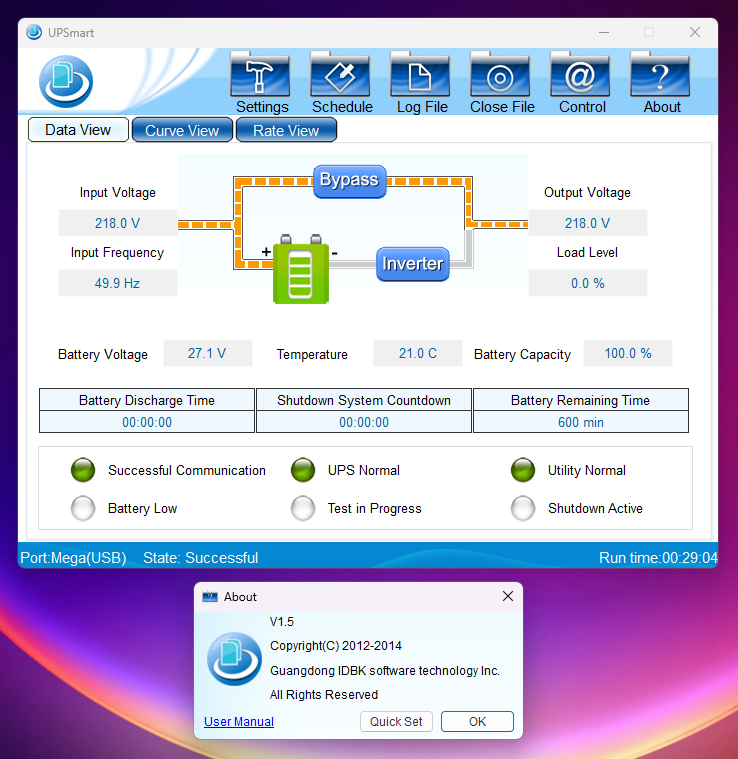
Task: Switch to the Curve View tab
Action: pos(182,130)
